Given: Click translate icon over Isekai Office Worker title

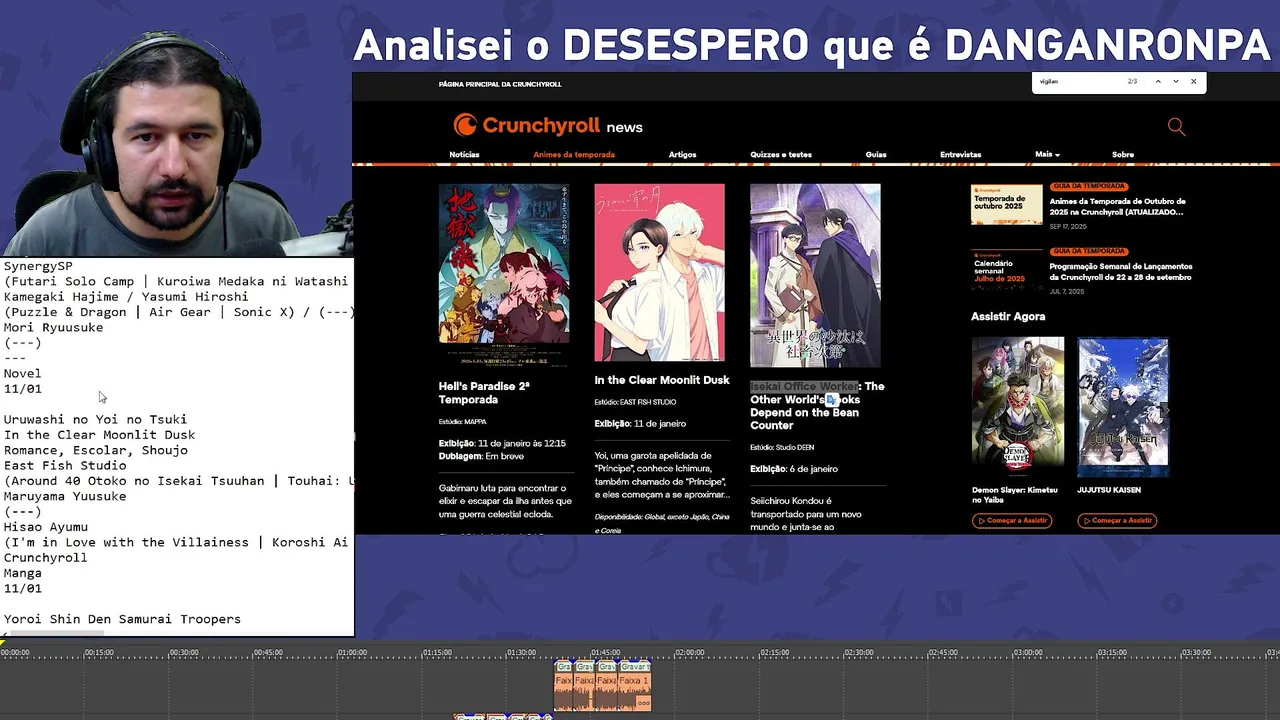Looking at the screenshot, I should 830,400.
